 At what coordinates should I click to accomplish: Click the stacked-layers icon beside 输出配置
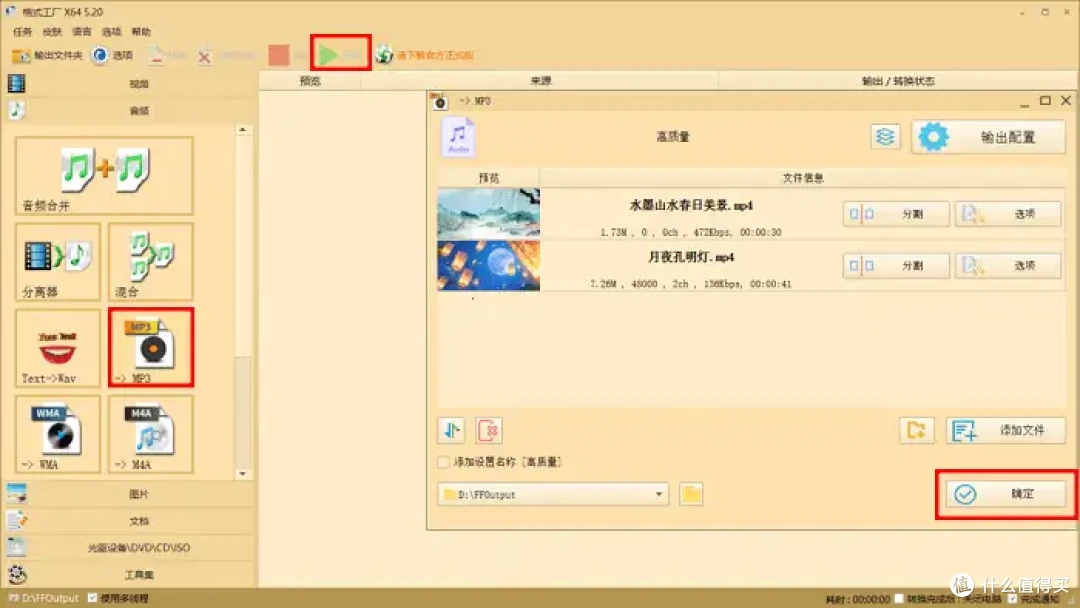pyautogui.click(x=885, y=136)
